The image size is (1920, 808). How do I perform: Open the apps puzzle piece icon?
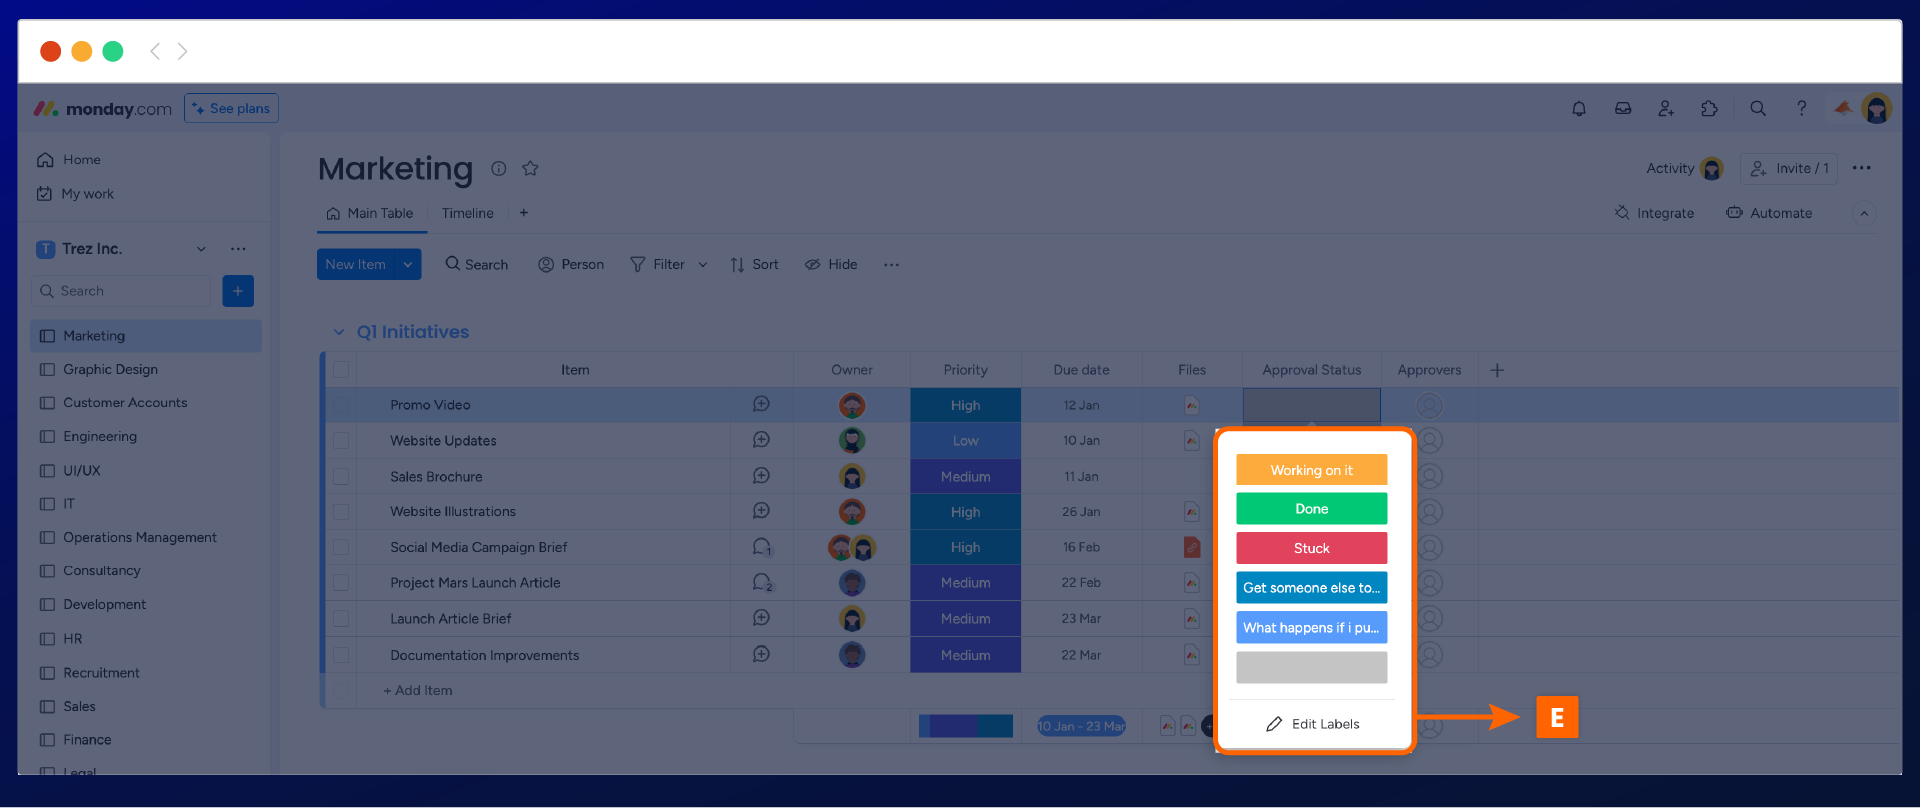click(x=1710, y=109)
